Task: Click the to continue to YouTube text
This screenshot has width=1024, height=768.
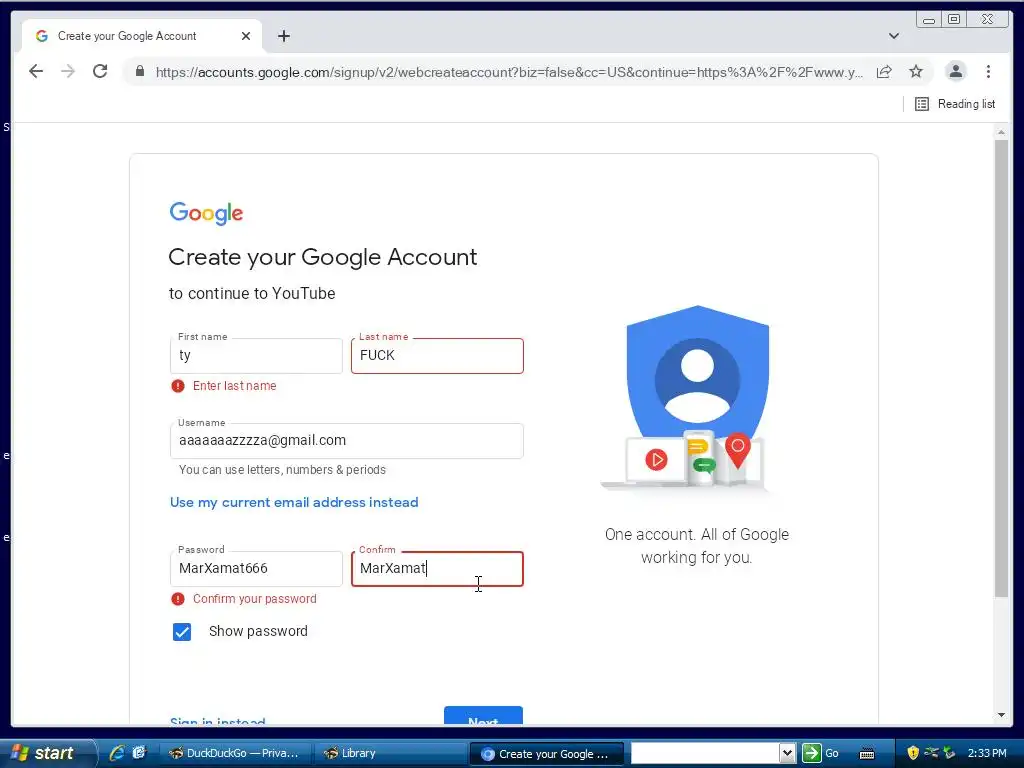Action: point(252,293)
